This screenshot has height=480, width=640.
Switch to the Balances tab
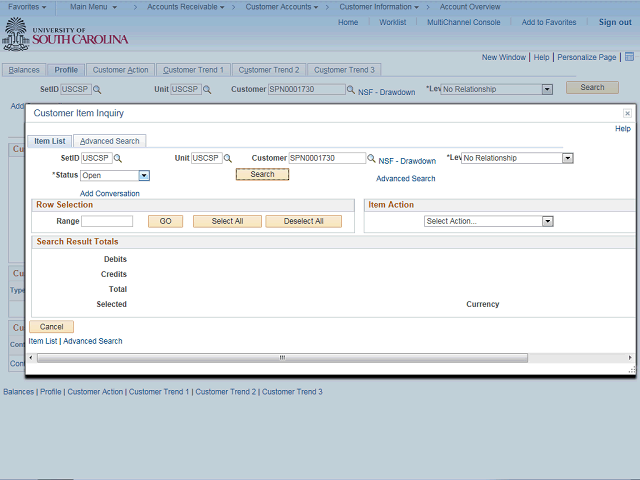point(24,70)
